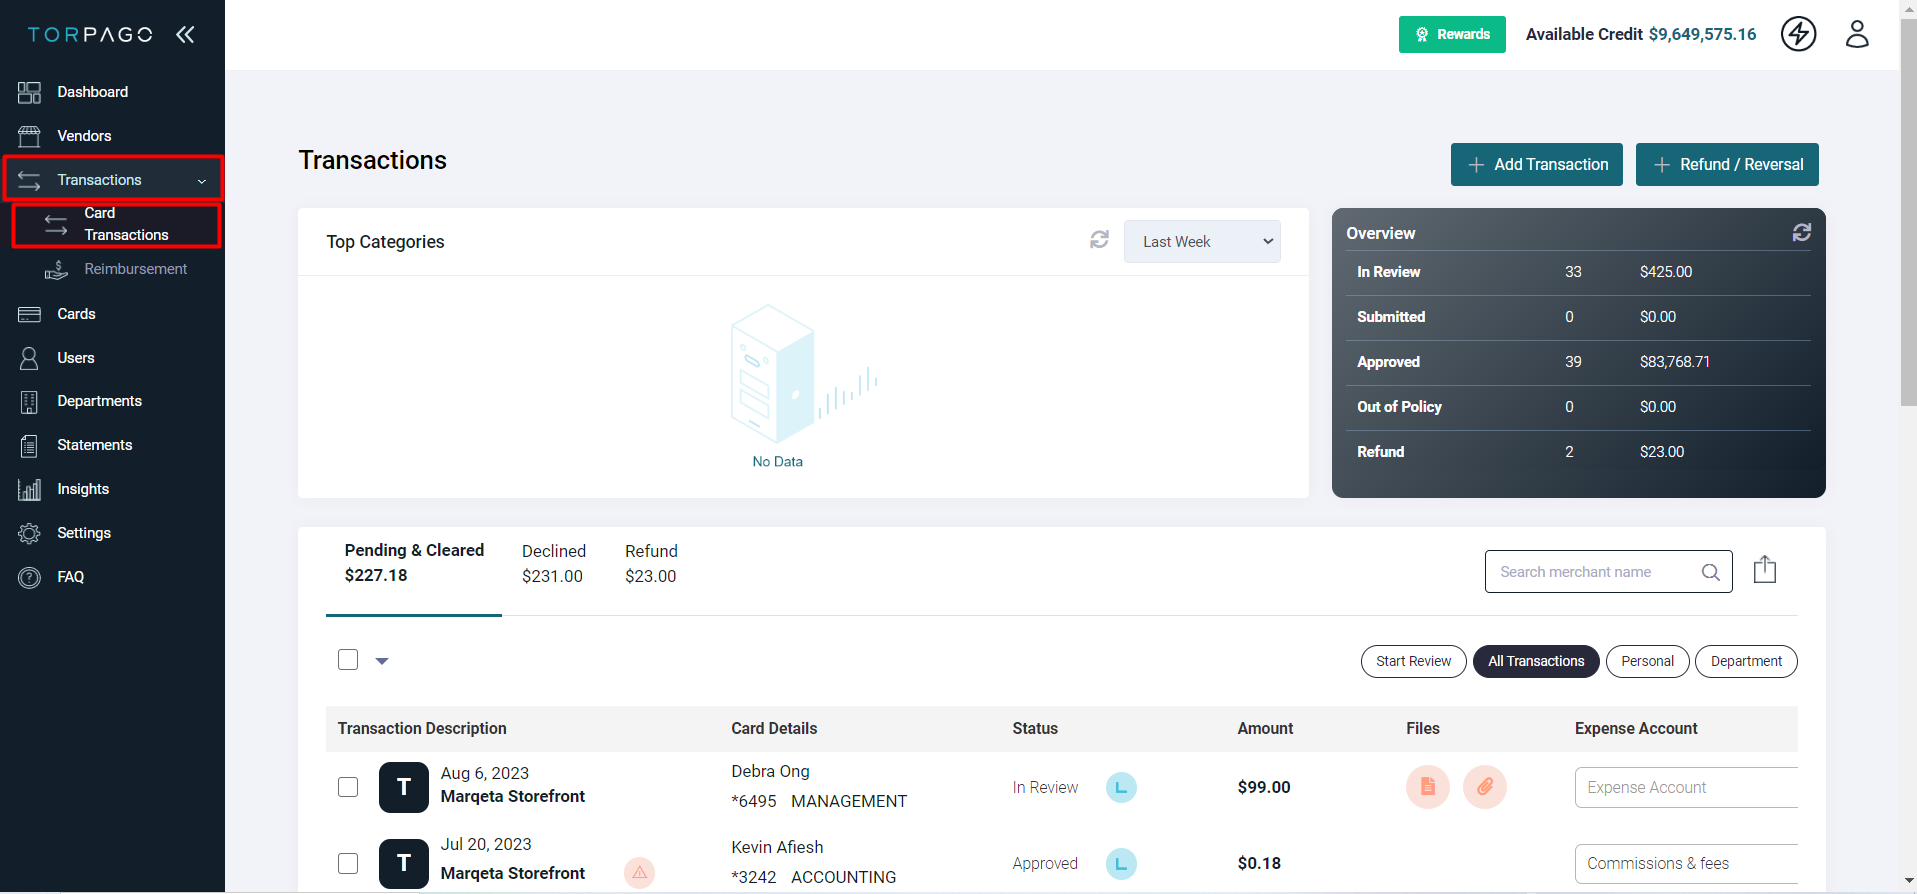The height and width of the screenshot is (894, 1917).
Task: Click Refund / Reversal button
Action: click(1727, 165)
